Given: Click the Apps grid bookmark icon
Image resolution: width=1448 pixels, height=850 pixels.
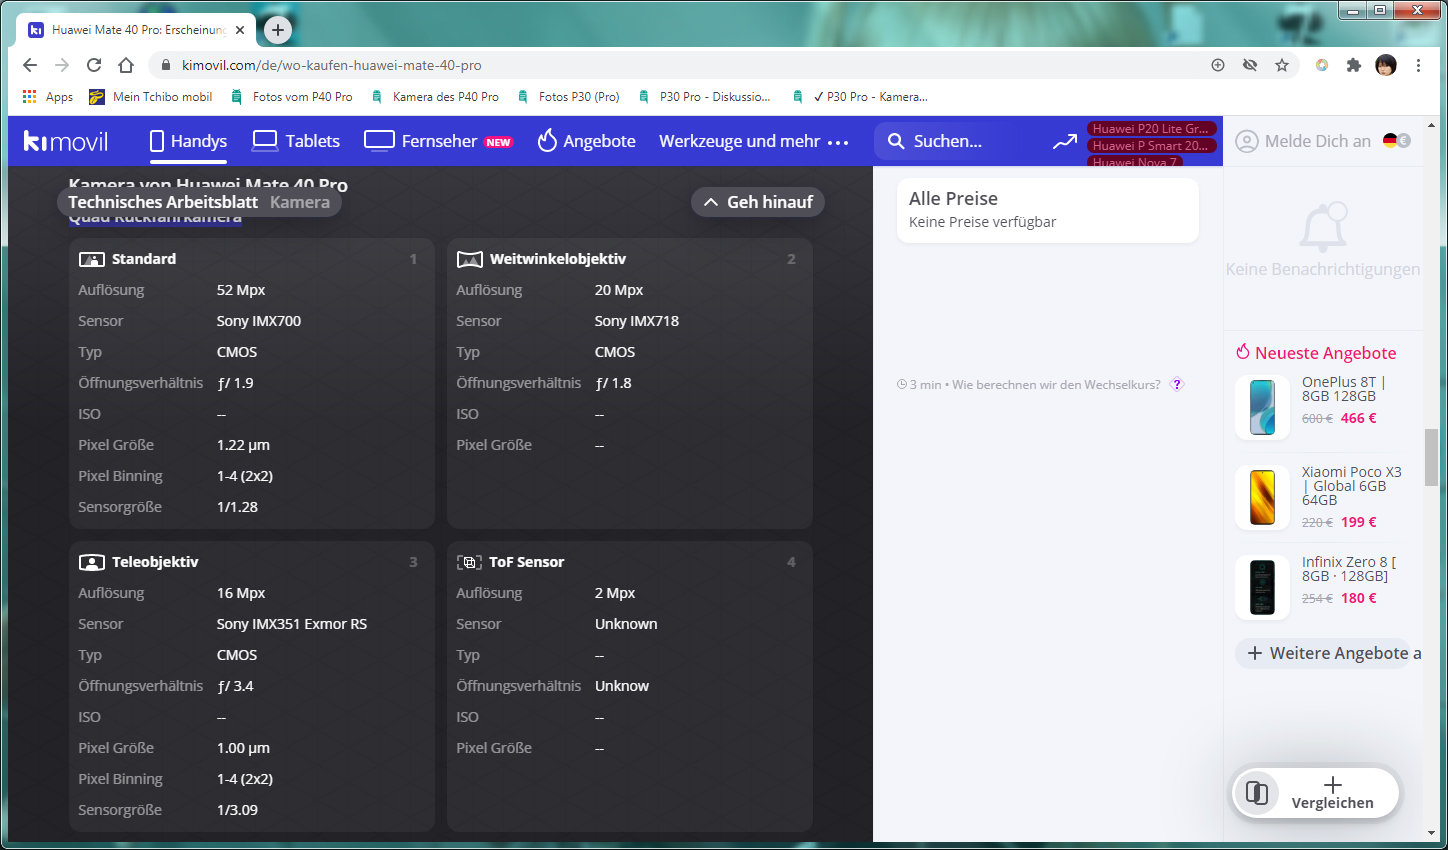Looking at the screenshot, I should tap(30, 97).
